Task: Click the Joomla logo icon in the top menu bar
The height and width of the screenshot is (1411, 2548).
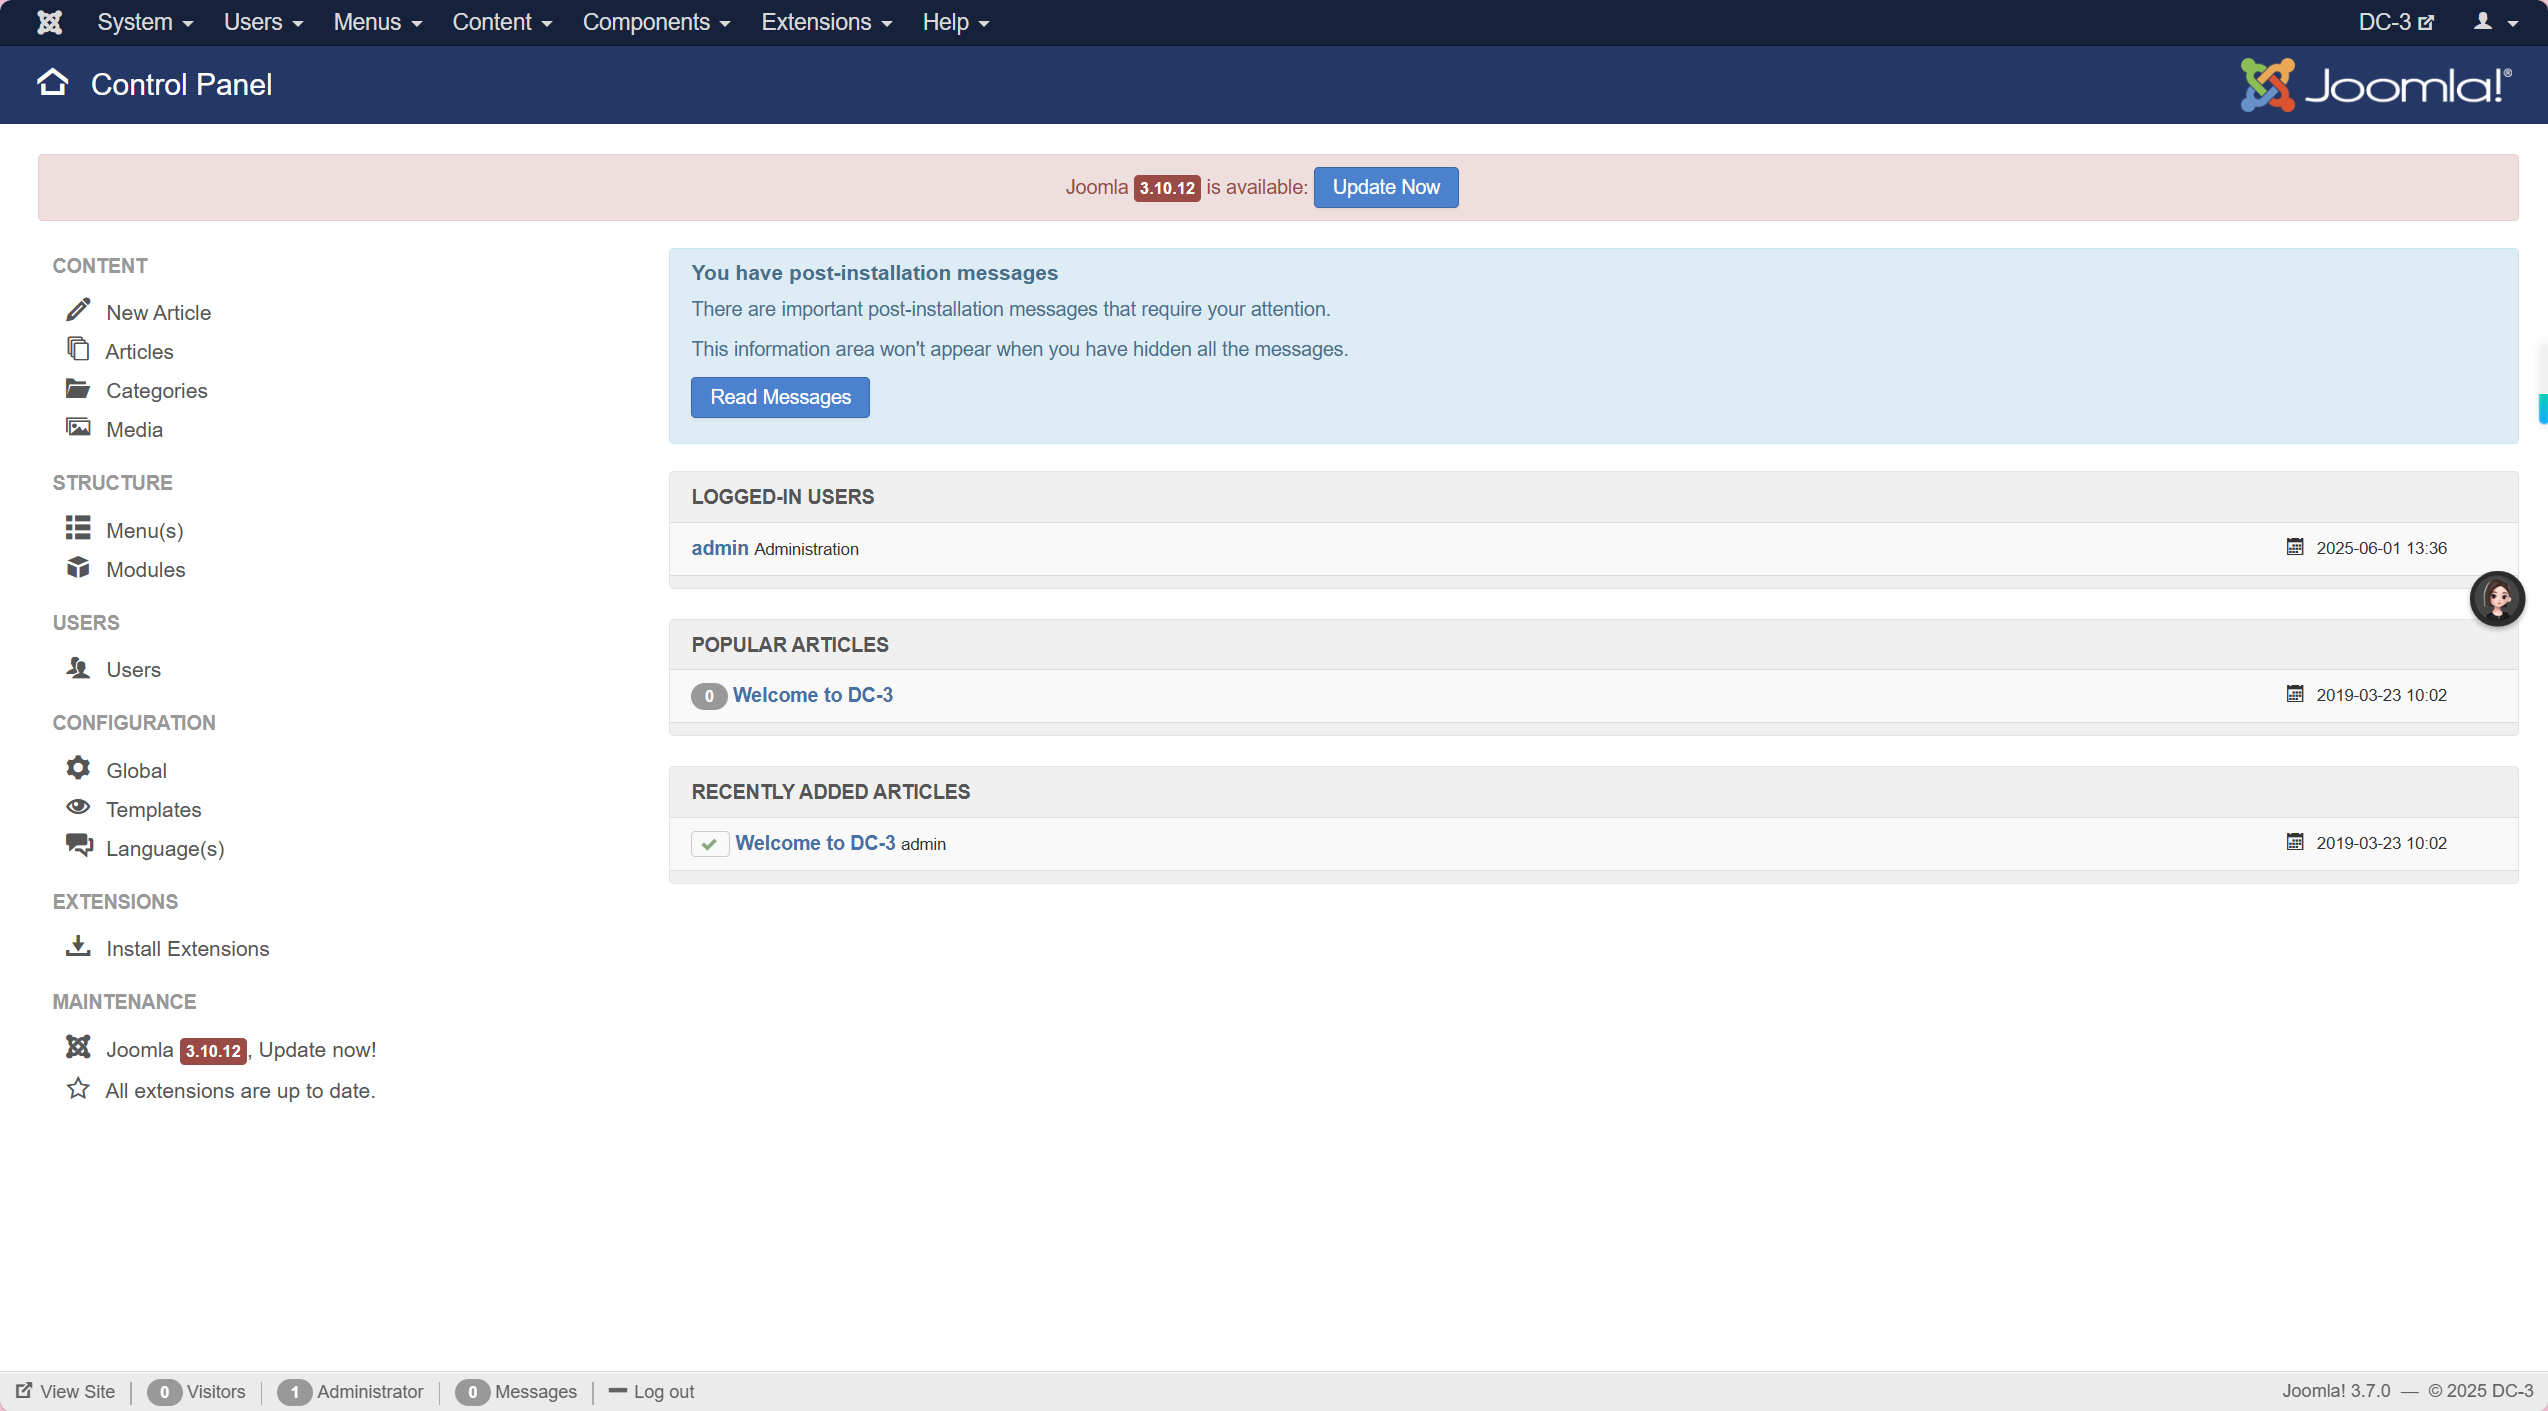Action: [x=49, y=22]
